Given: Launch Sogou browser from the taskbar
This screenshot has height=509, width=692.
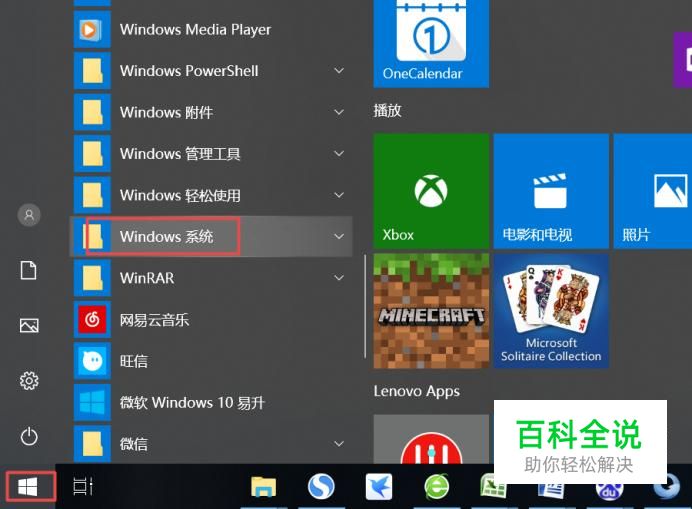Looking at the screenshot, I should tap(321, 487).
